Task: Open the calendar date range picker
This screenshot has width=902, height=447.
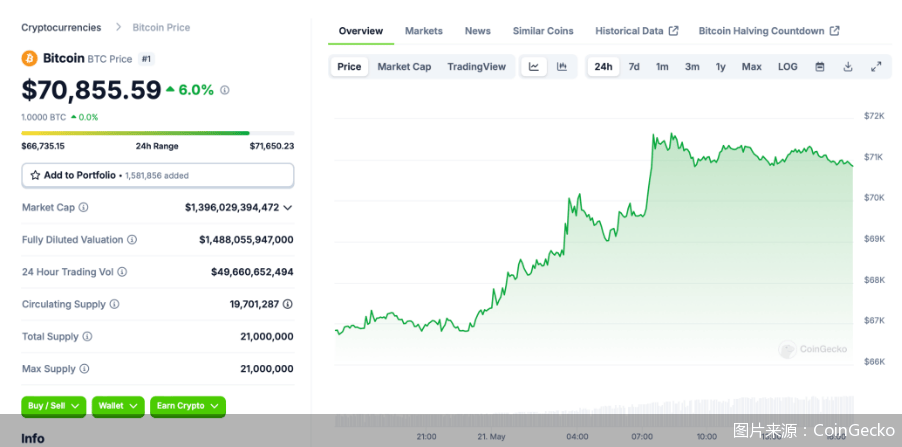Action: tap(820, 67)
